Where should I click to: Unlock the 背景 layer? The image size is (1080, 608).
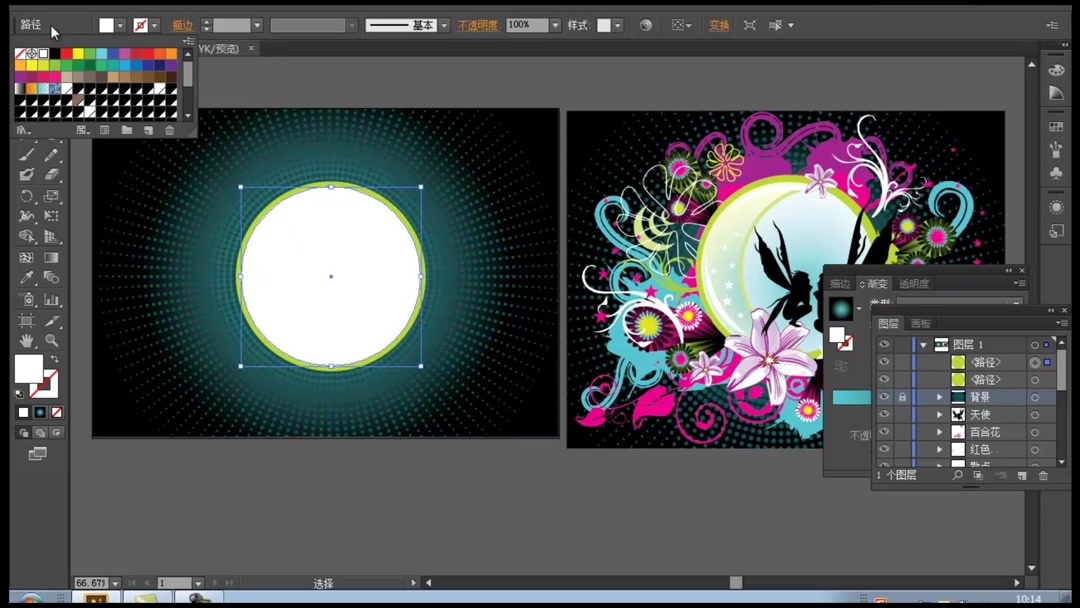(x=902, y=397)
